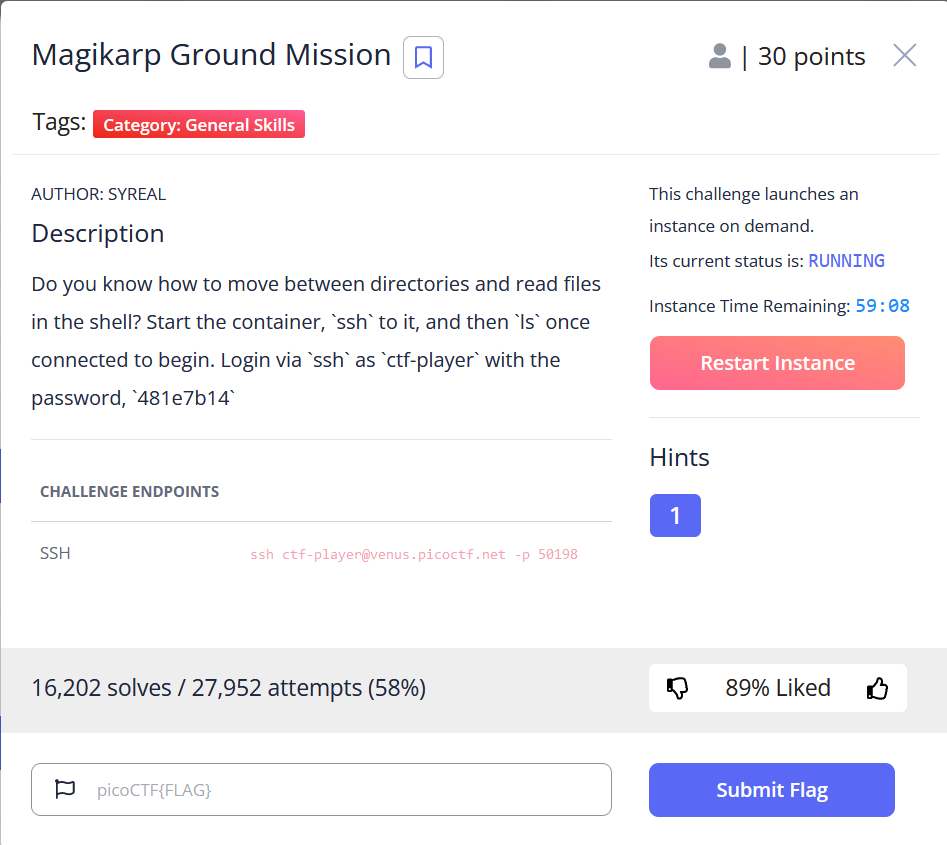Click the 89% Liked rating text
The image size is (947, 845).
(777, 688)
